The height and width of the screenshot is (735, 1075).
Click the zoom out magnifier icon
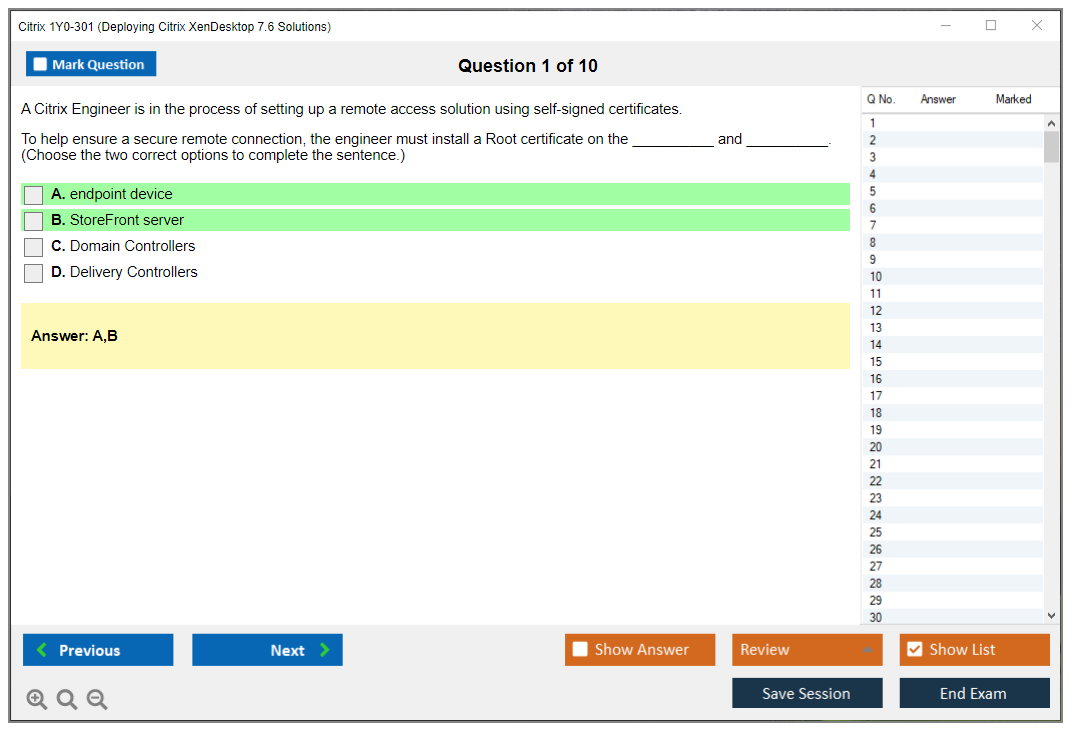tap(97, 700)
